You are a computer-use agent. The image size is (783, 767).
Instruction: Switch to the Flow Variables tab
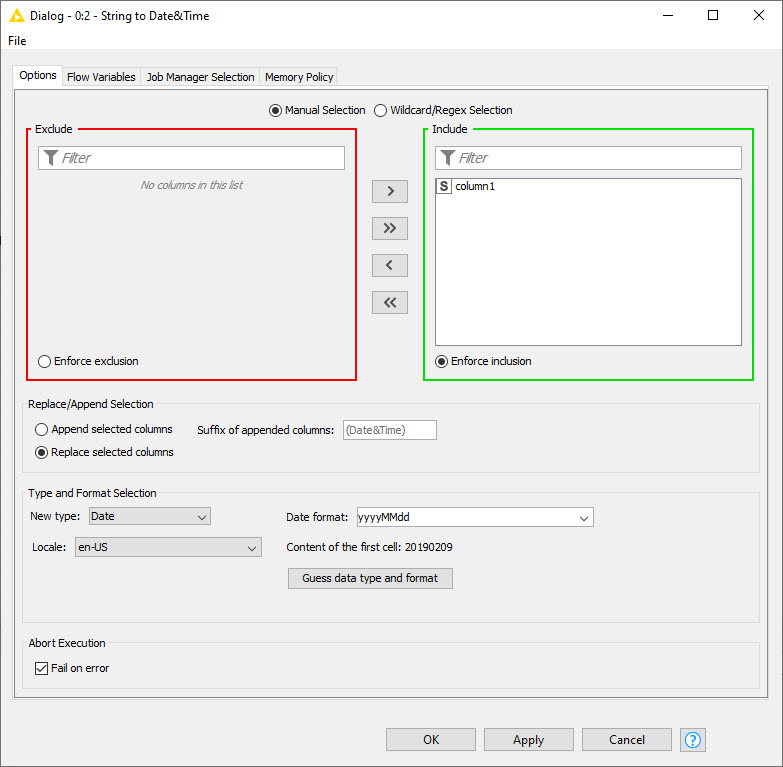tap(101, 77)
